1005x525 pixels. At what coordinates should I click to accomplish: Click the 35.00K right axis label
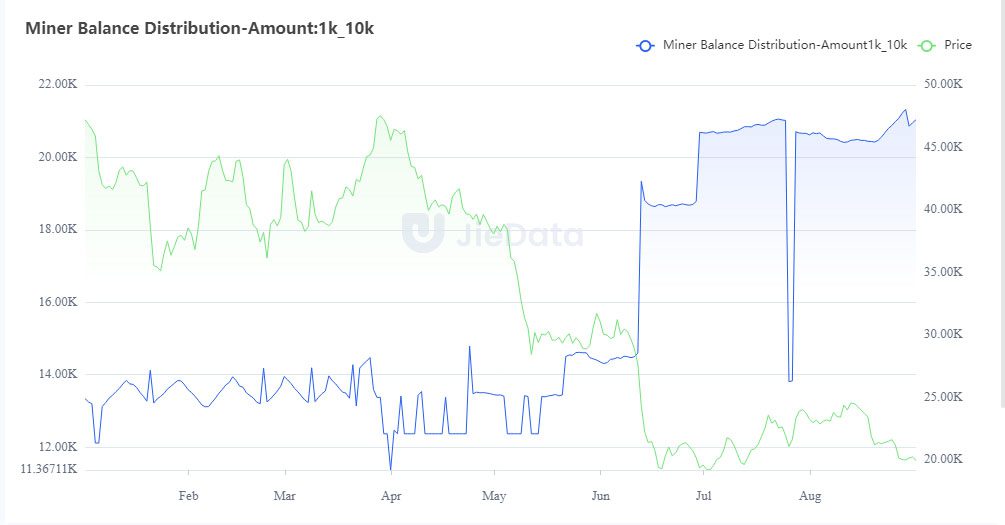point(943,272)
